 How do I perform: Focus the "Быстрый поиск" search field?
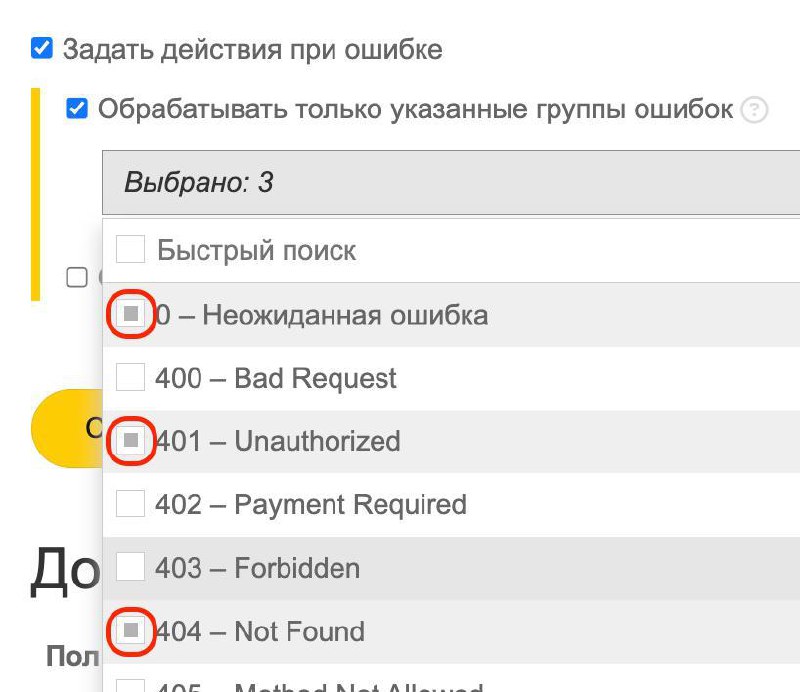tap(474, 250)
